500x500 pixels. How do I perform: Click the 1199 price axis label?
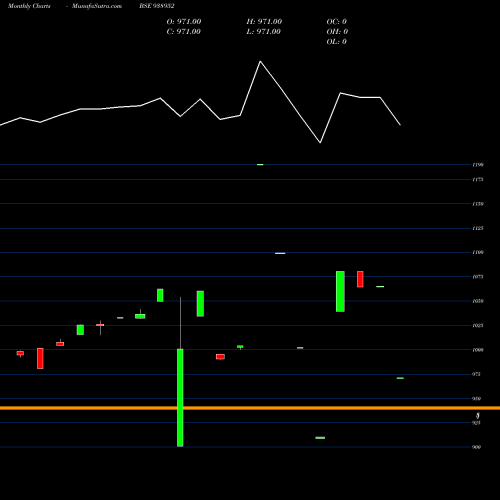coord(478,165)
